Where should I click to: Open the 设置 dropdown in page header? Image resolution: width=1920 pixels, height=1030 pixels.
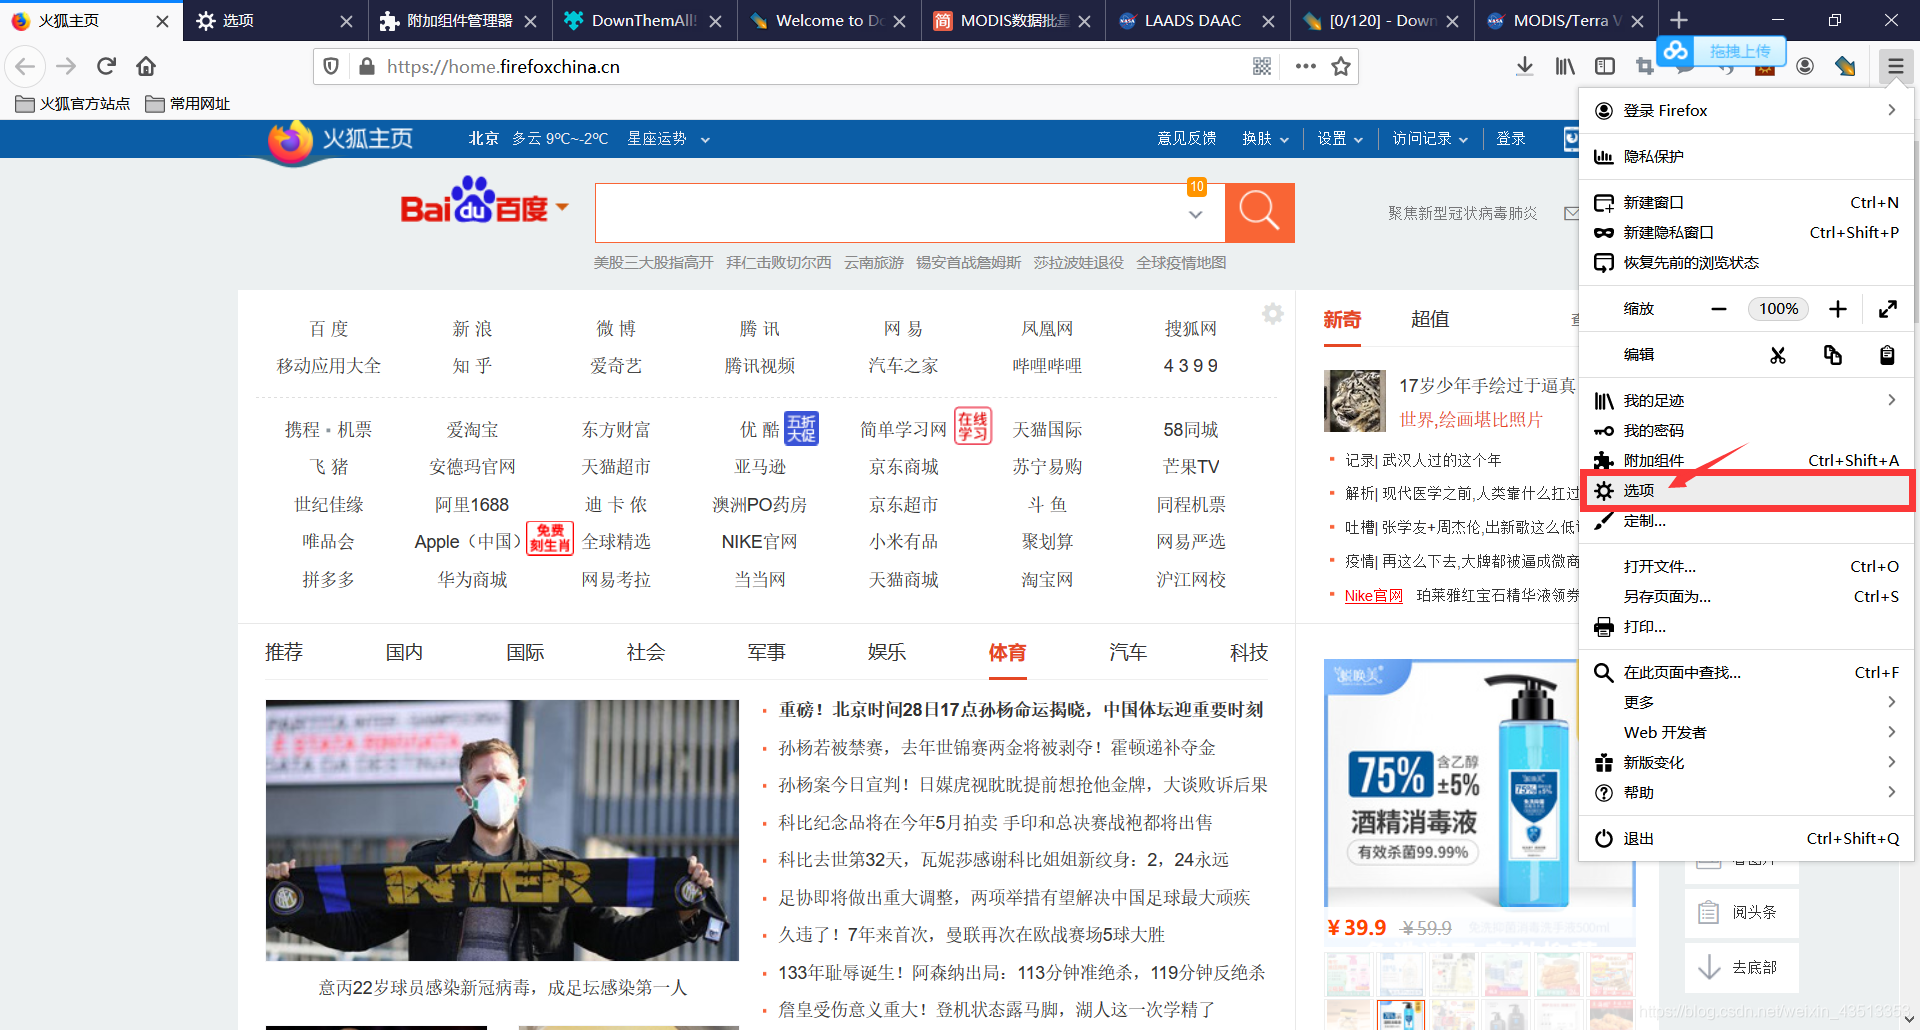tap(1340, 139)
